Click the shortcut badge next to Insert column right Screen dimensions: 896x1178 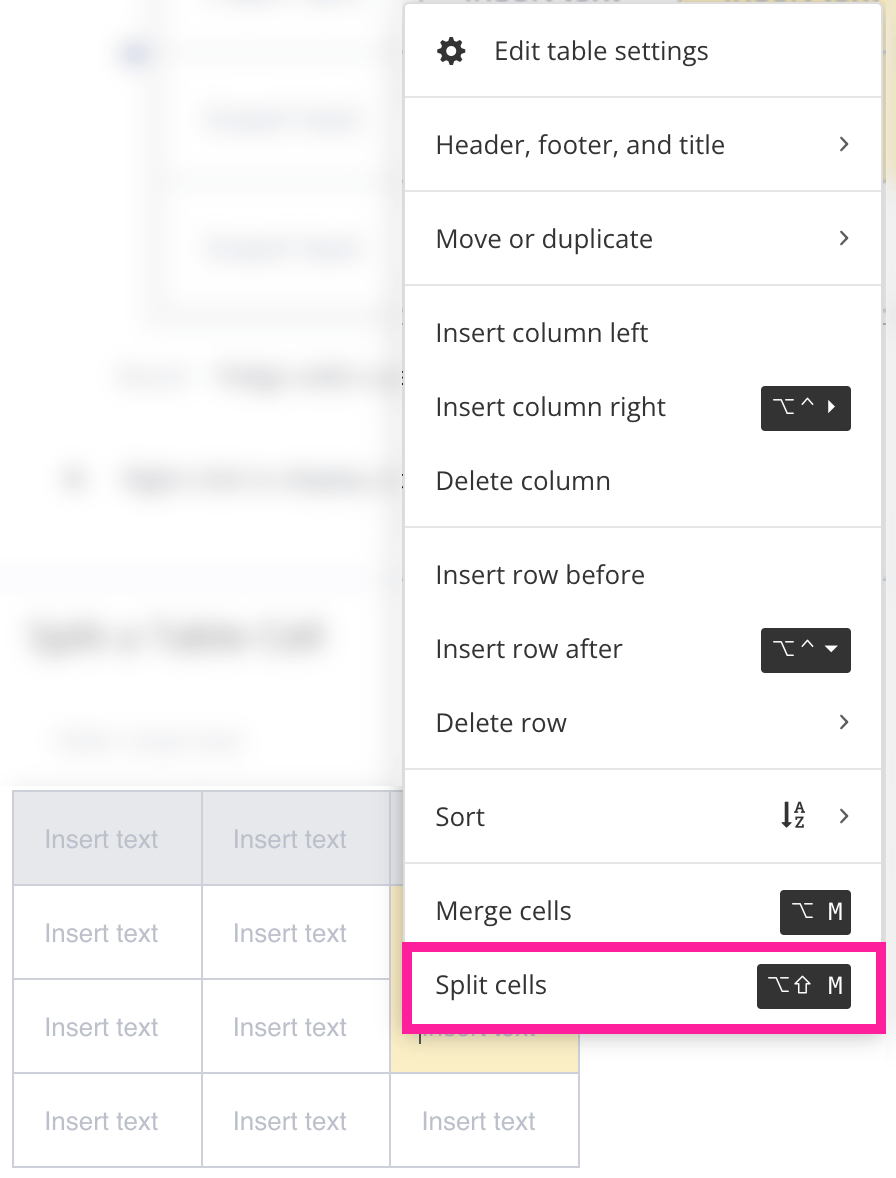point(806,408)
